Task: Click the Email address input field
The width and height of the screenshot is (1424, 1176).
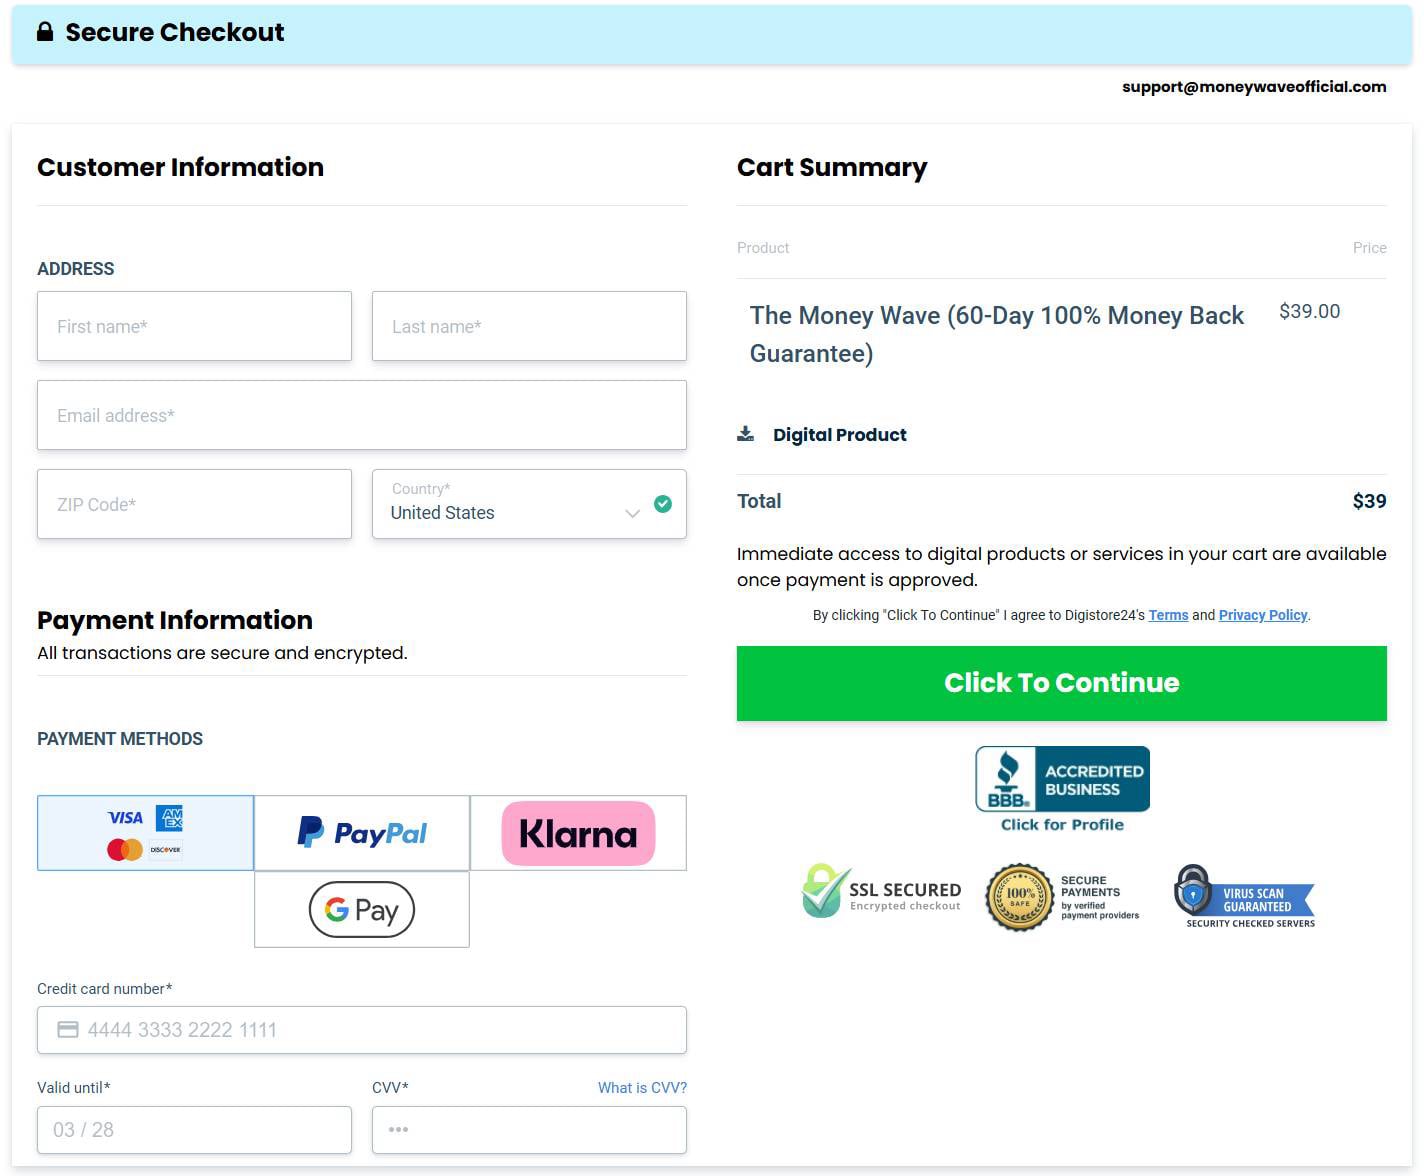Action: coord(361,415)
